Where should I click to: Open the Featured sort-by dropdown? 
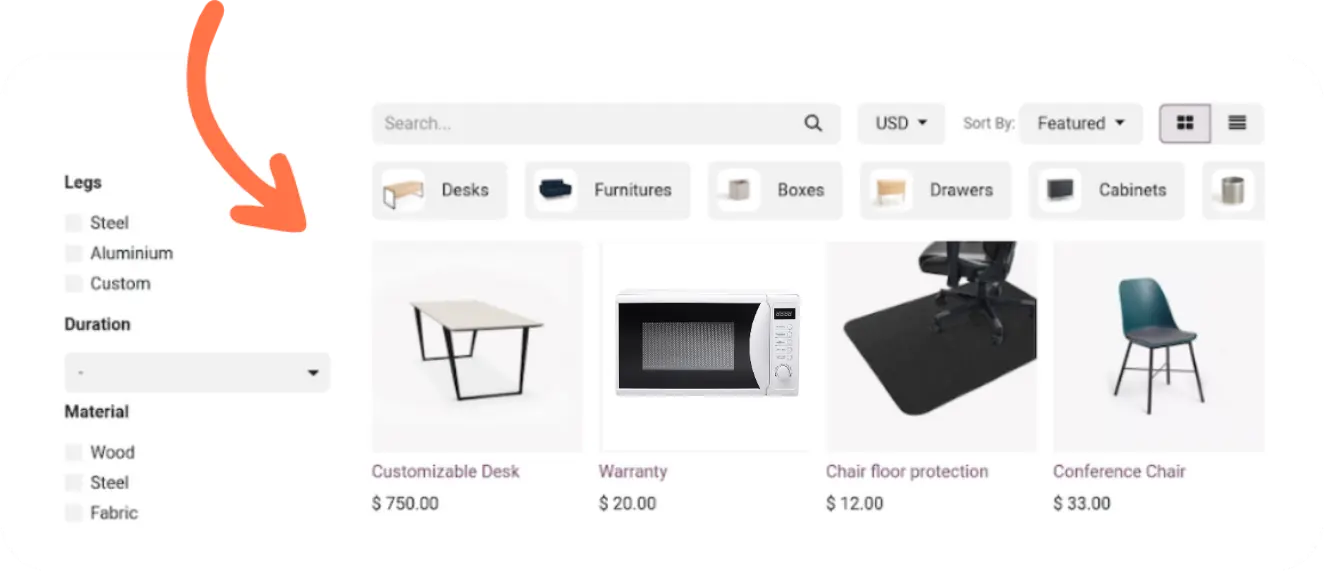(x=1081, y=123)
